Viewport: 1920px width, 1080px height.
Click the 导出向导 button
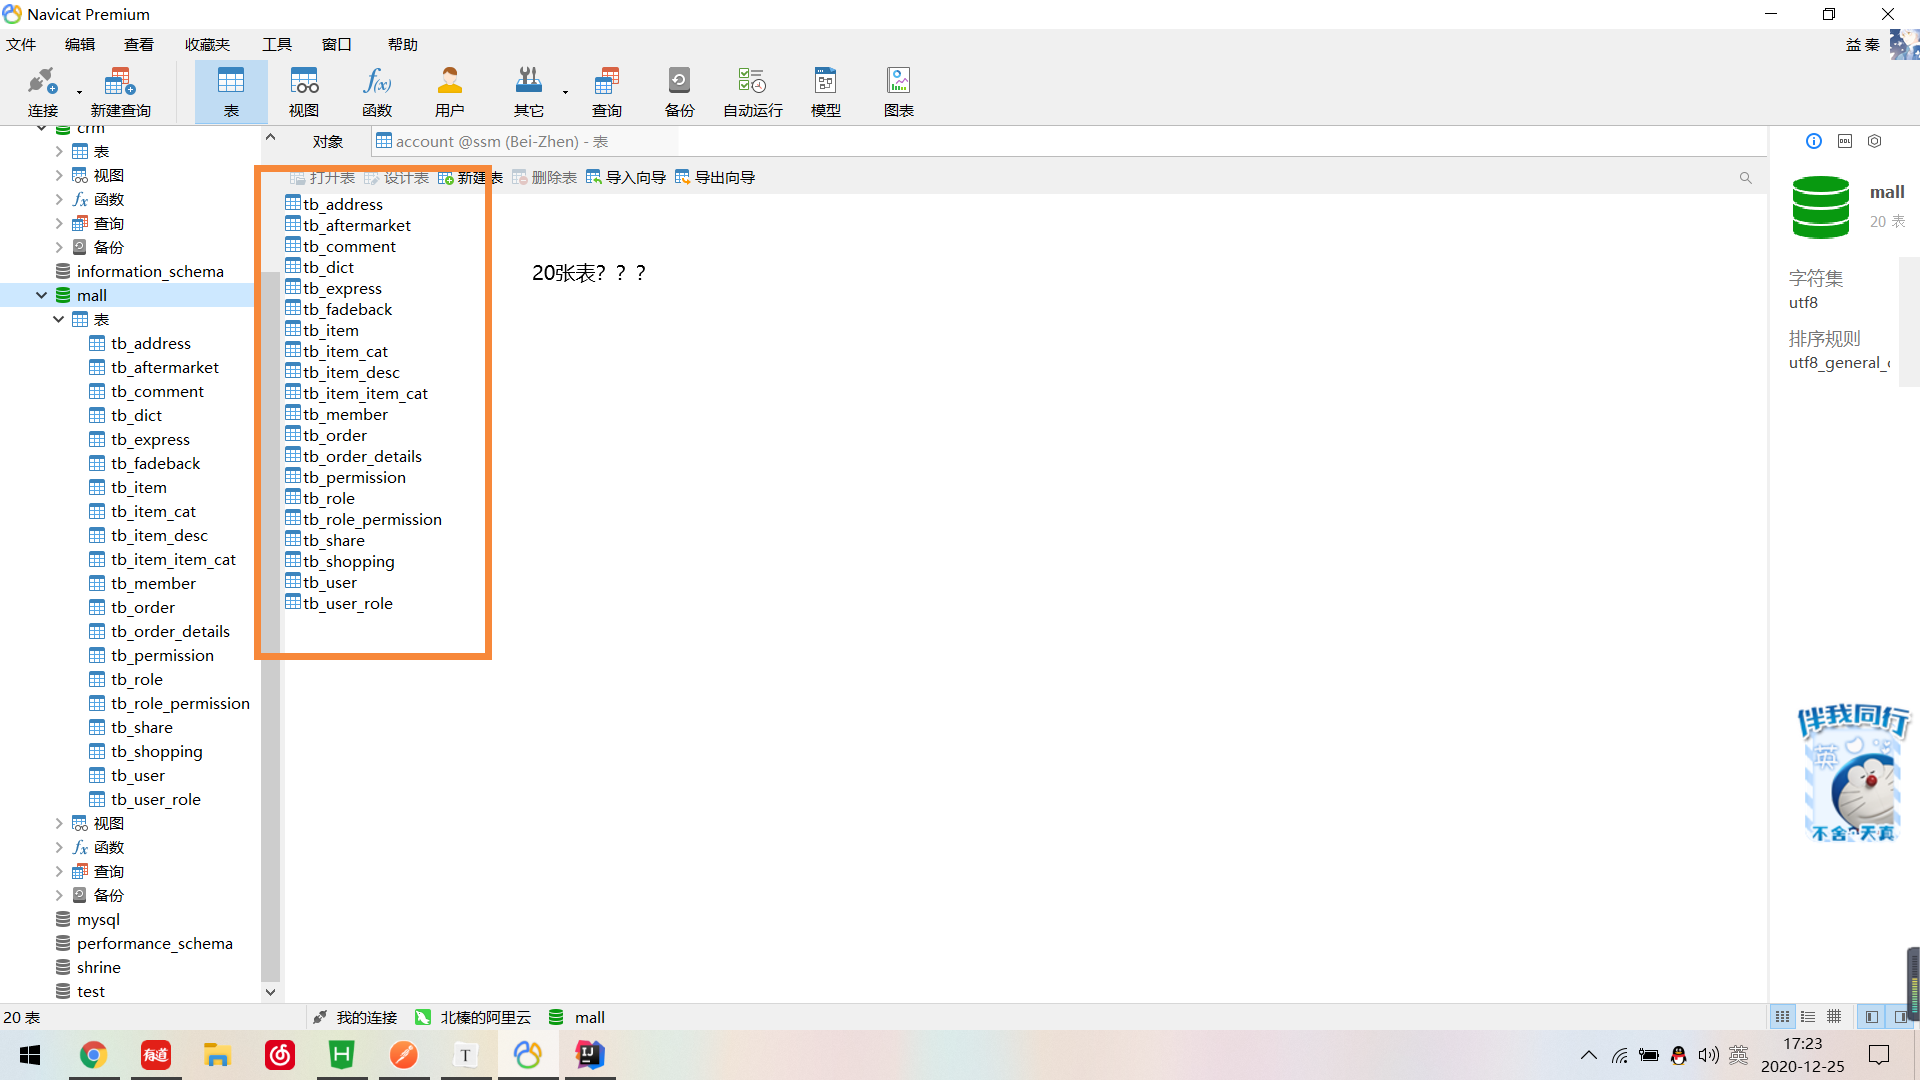pyautogui.click(x=715, y=177)
